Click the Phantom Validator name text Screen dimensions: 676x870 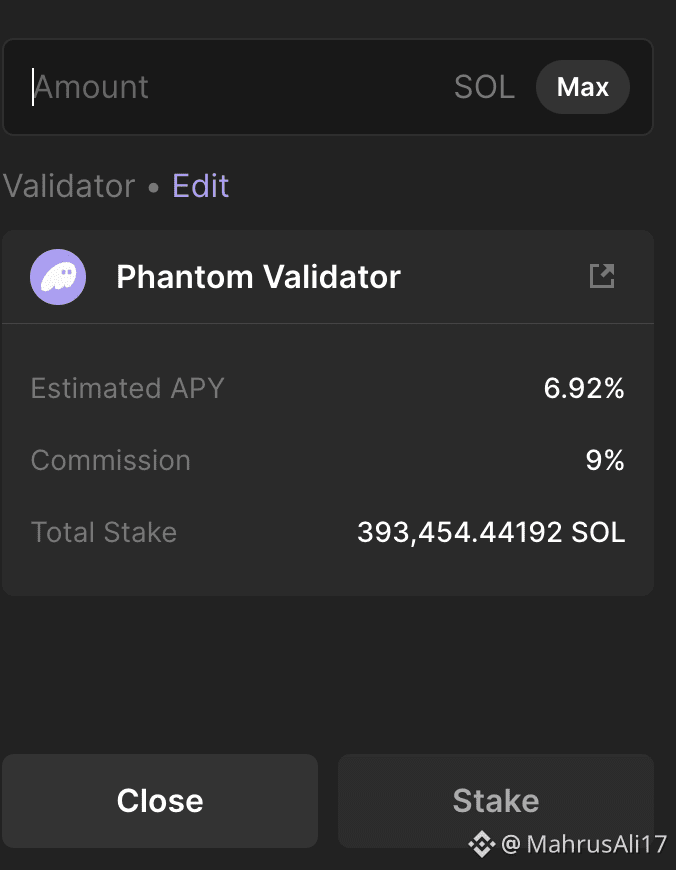point(258,277)
